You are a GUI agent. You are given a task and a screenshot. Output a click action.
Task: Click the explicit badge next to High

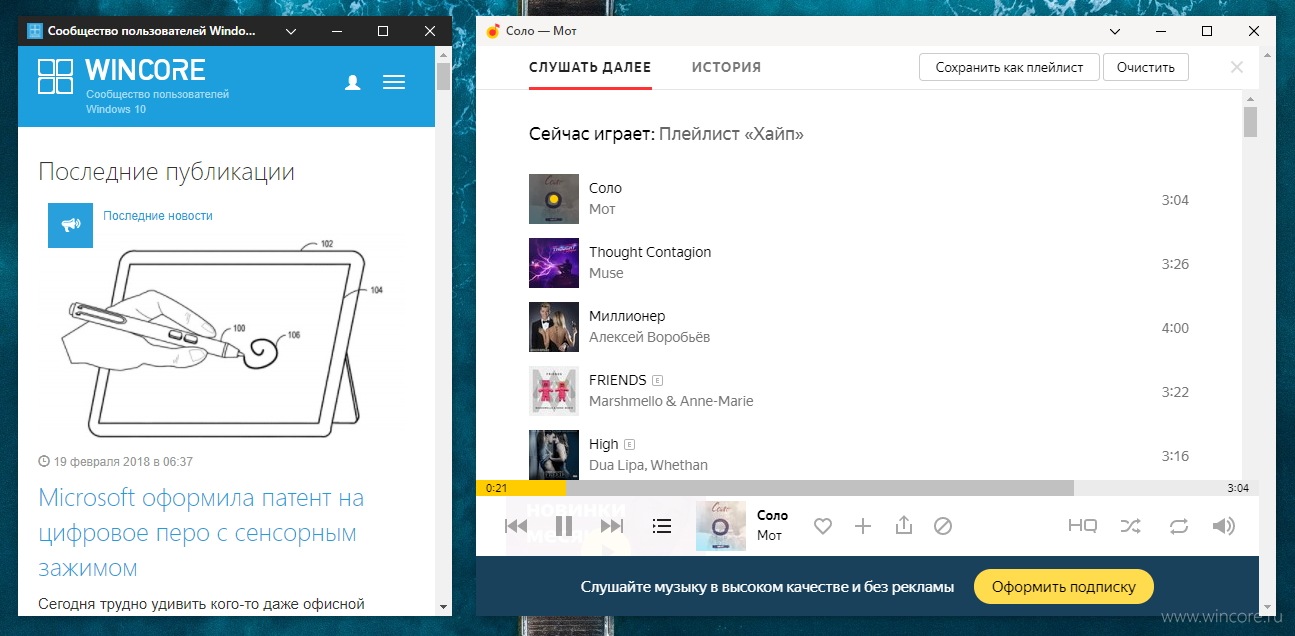coord(630,444)
